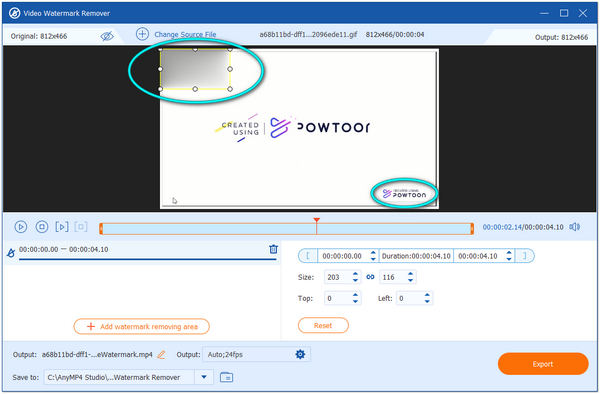This screenshot has width=600, height=394.
Task: Click the Size width field 203
Action: click(x=337, y=277)
